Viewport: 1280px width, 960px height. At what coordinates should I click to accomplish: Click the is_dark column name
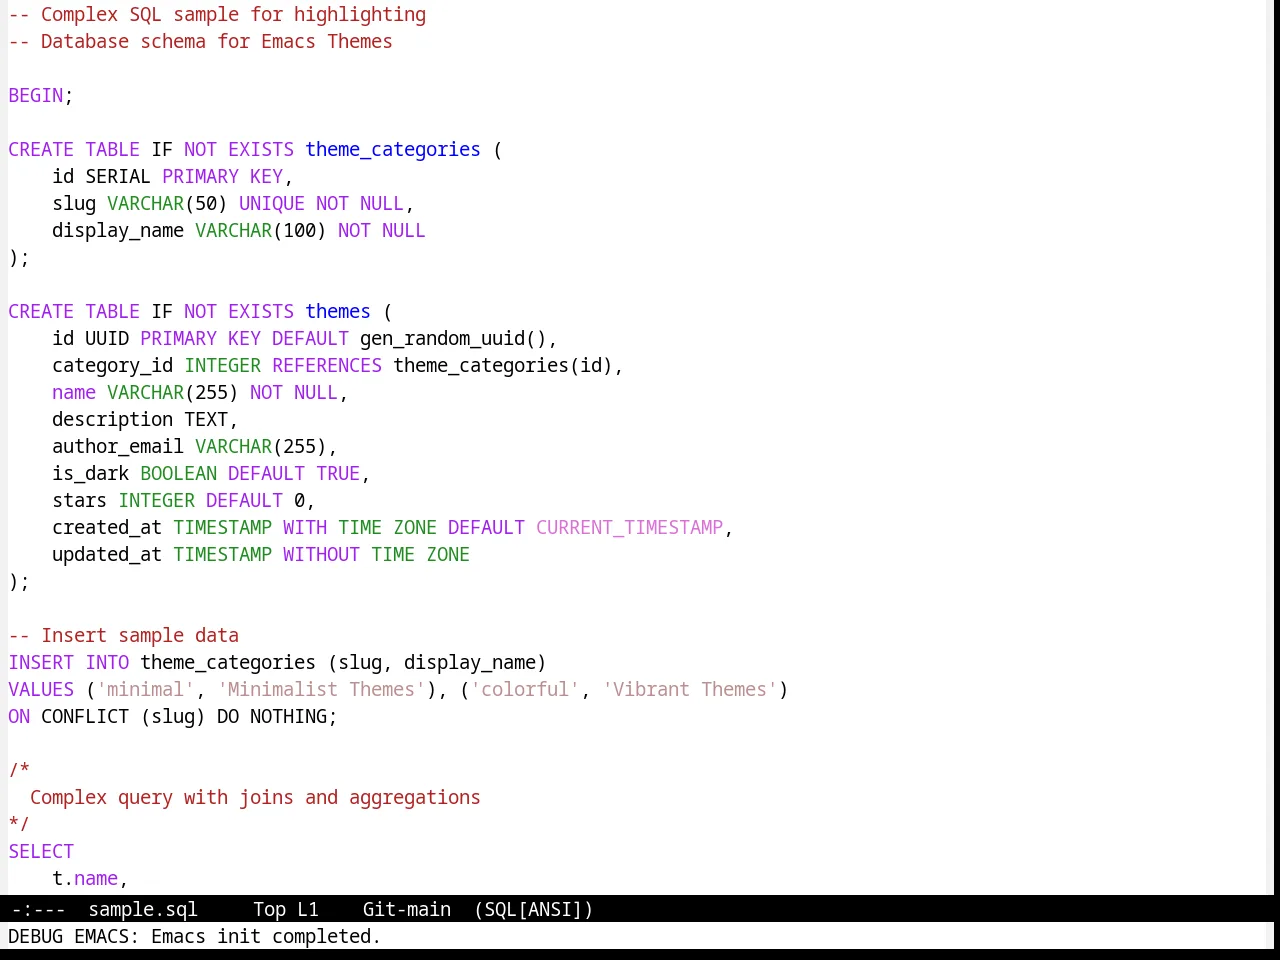click(91, 473)
